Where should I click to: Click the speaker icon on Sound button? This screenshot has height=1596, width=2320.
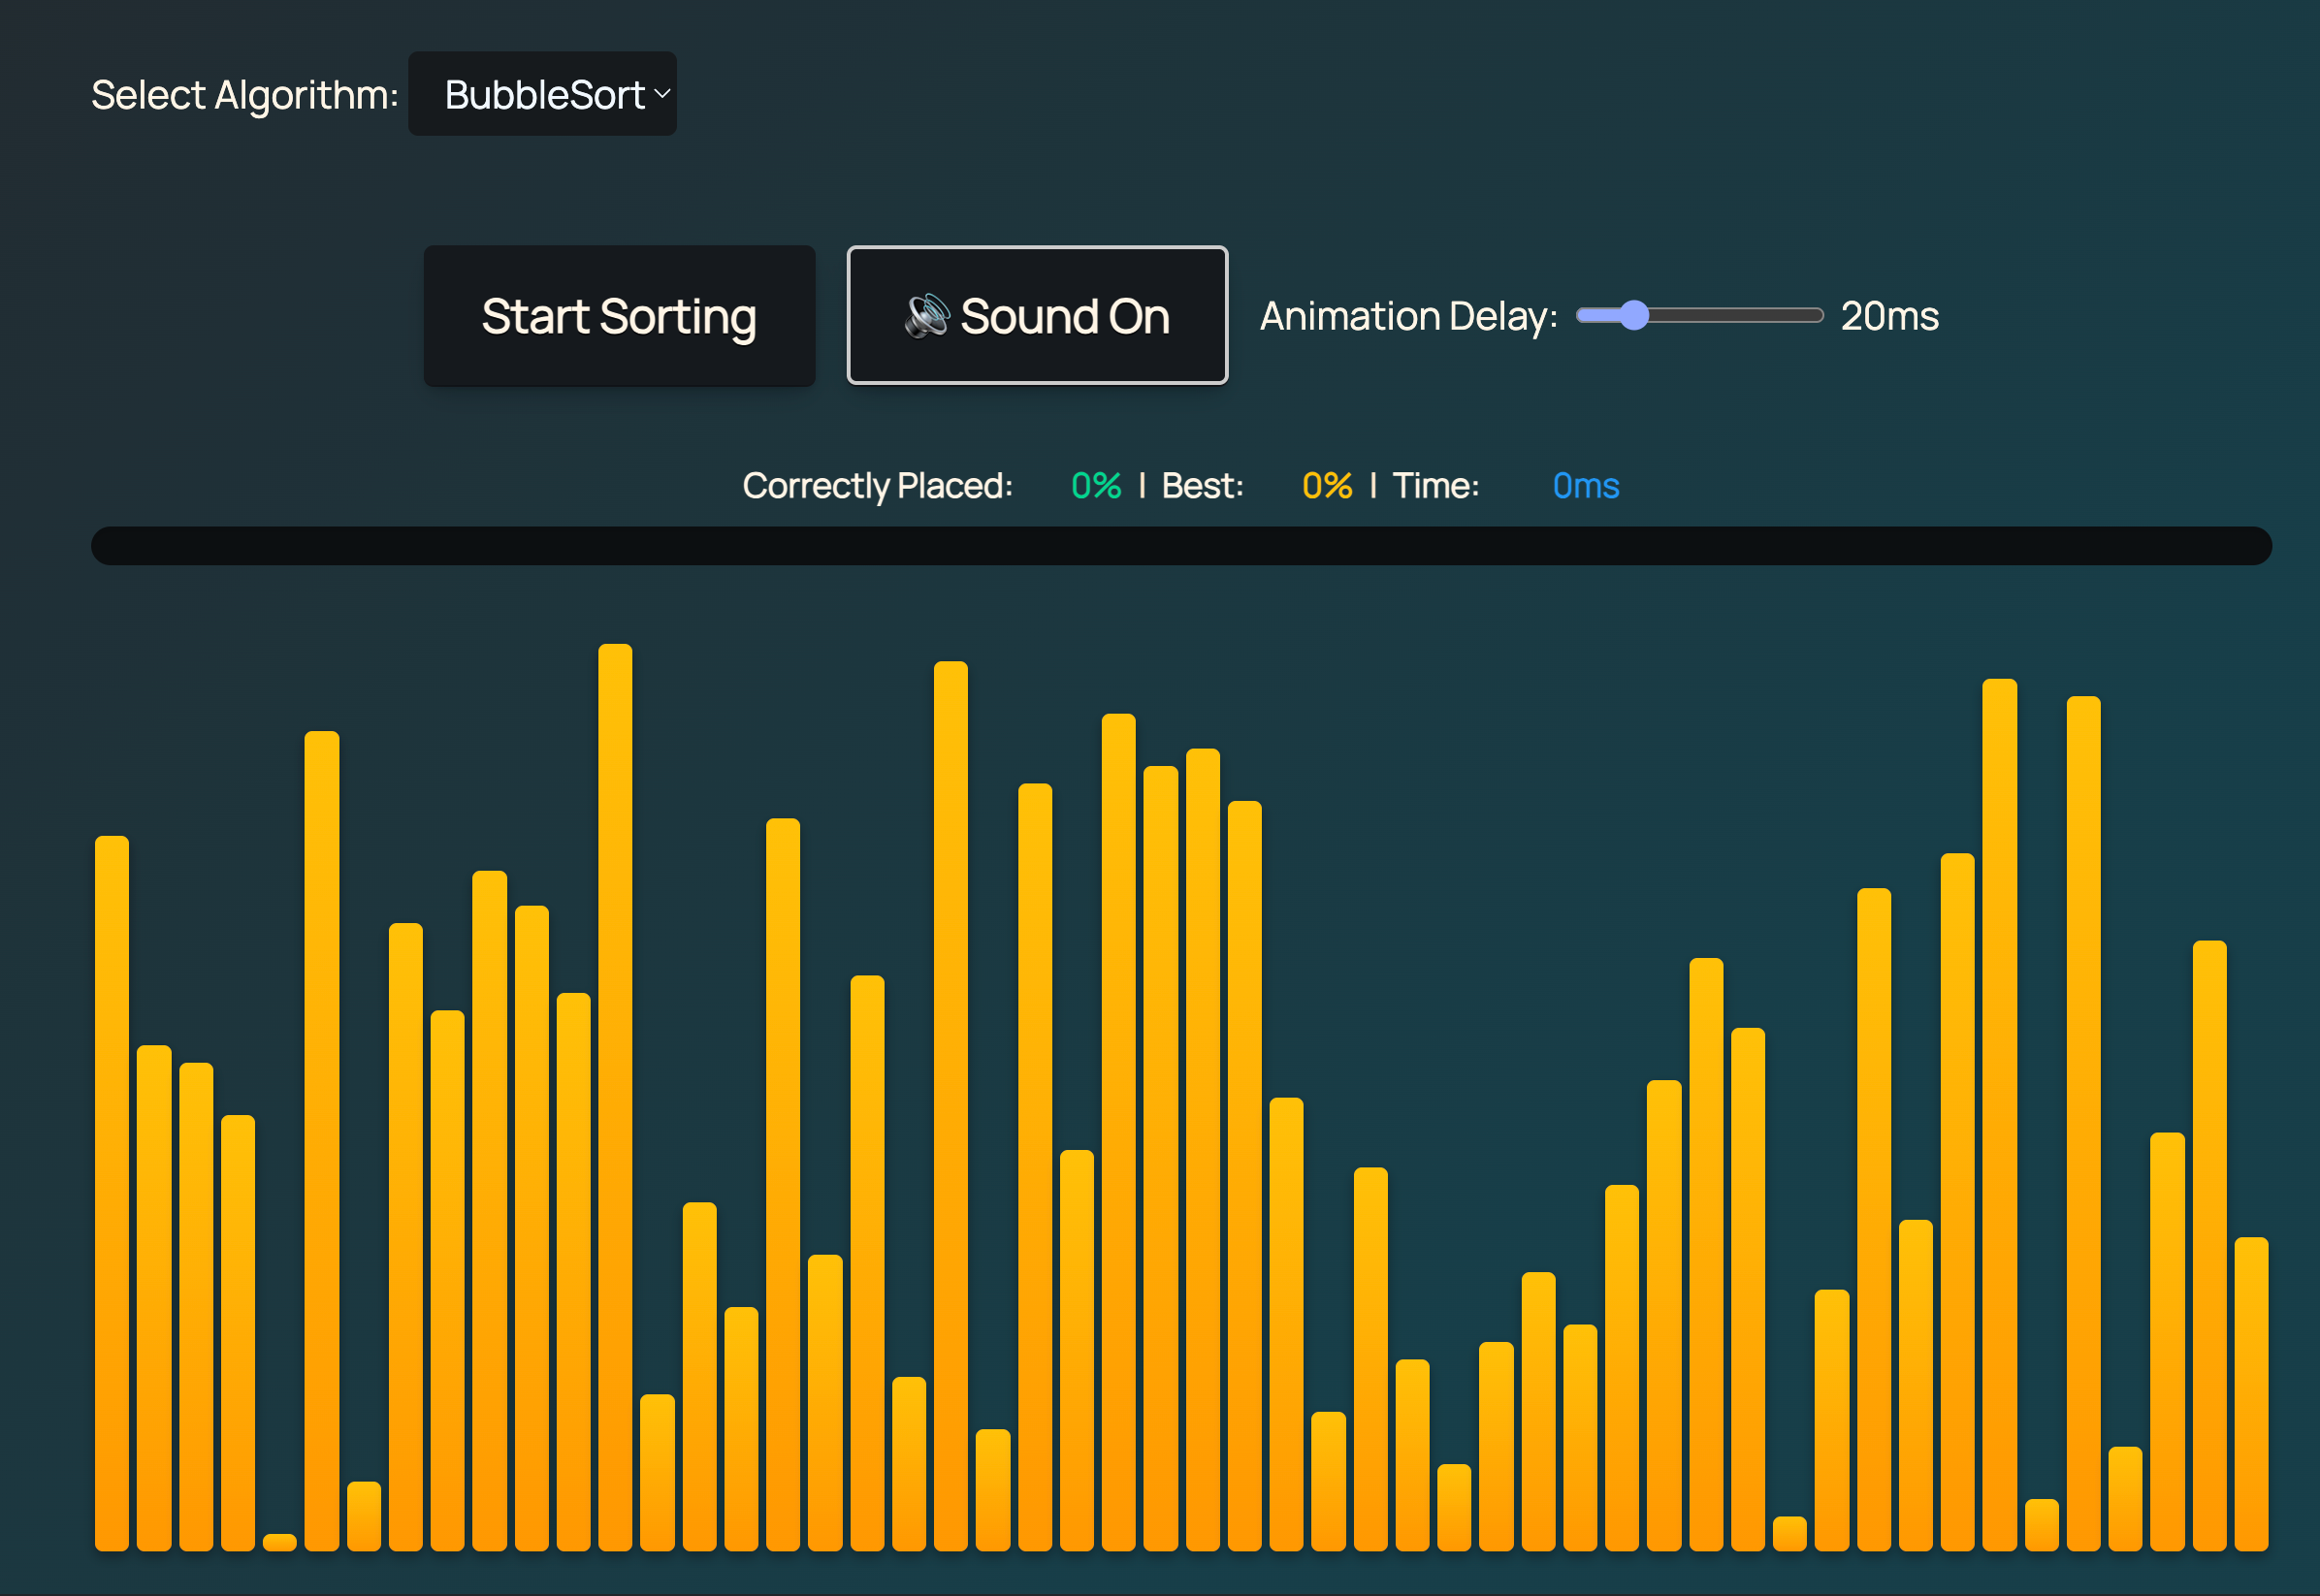tap(926, 316)
